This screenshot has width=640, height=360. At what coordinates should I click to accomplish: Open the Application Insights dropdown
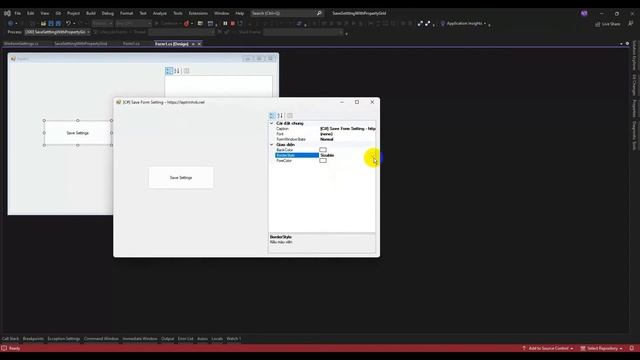point(485,24)
